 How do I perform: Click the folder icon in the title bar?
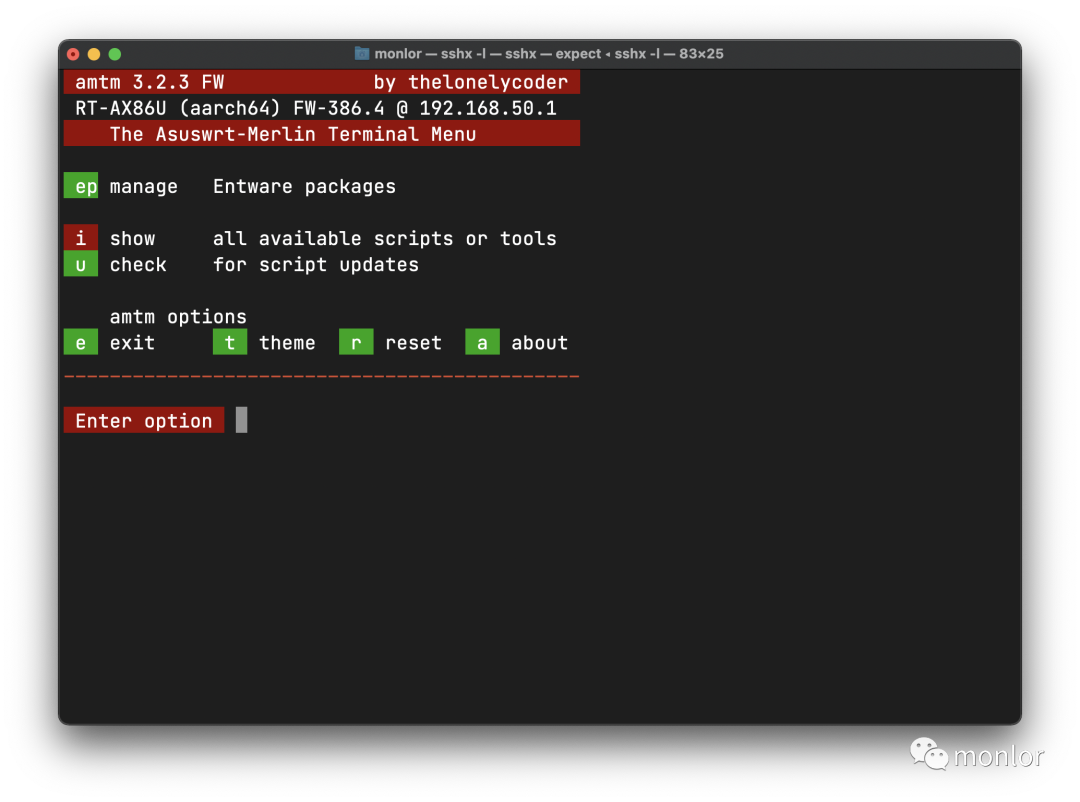click(x=362, y=54)
